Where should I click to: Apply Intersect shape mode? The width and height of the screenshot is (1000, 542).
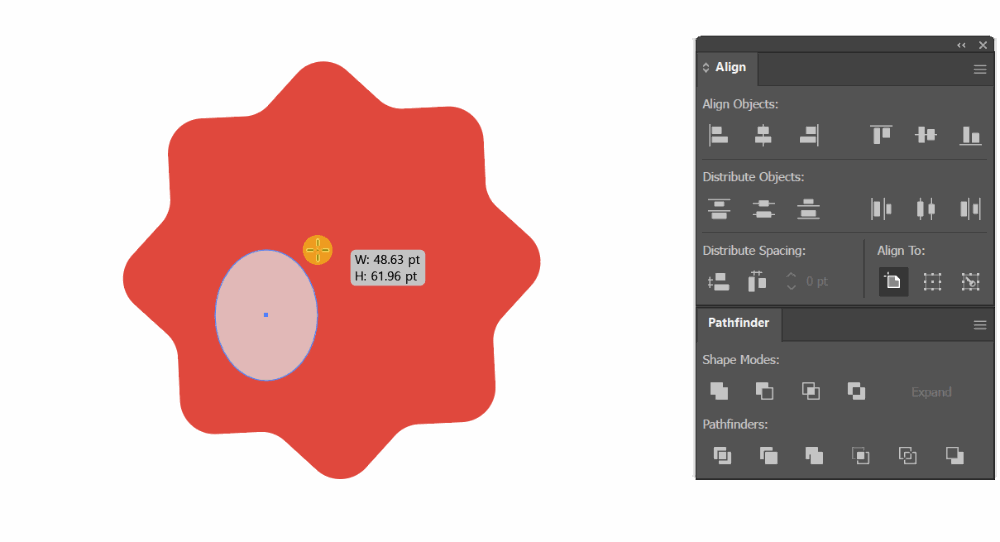click(811, 391)
